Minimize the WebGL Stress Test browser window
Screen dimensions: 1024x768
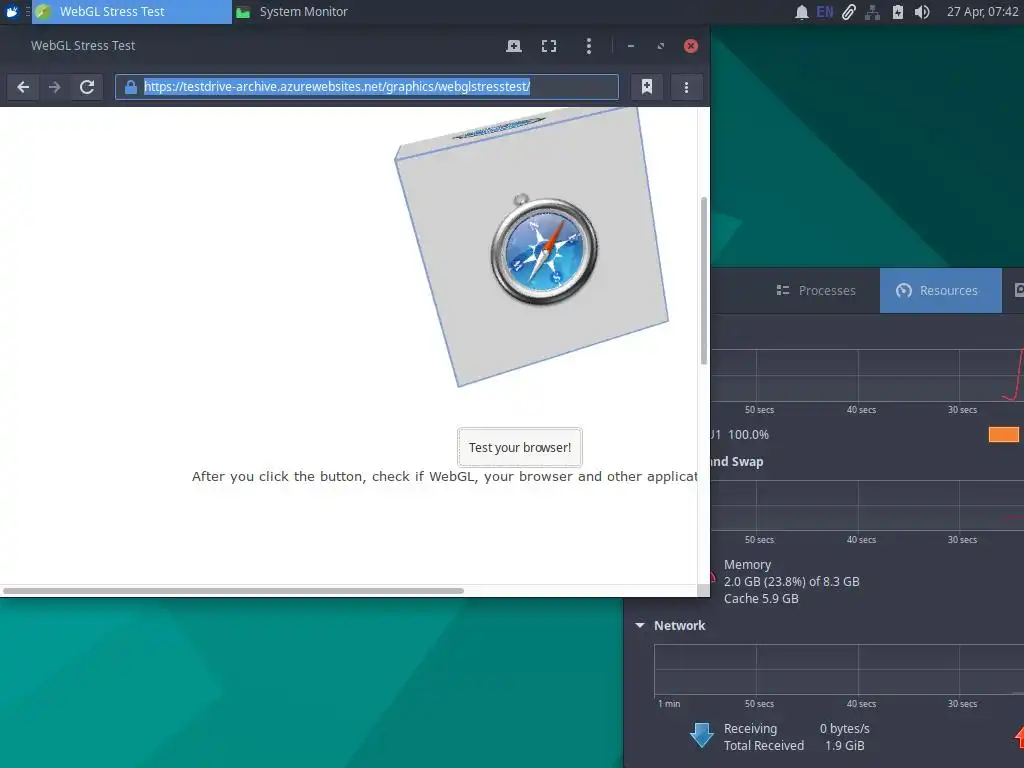click(631, 46)
